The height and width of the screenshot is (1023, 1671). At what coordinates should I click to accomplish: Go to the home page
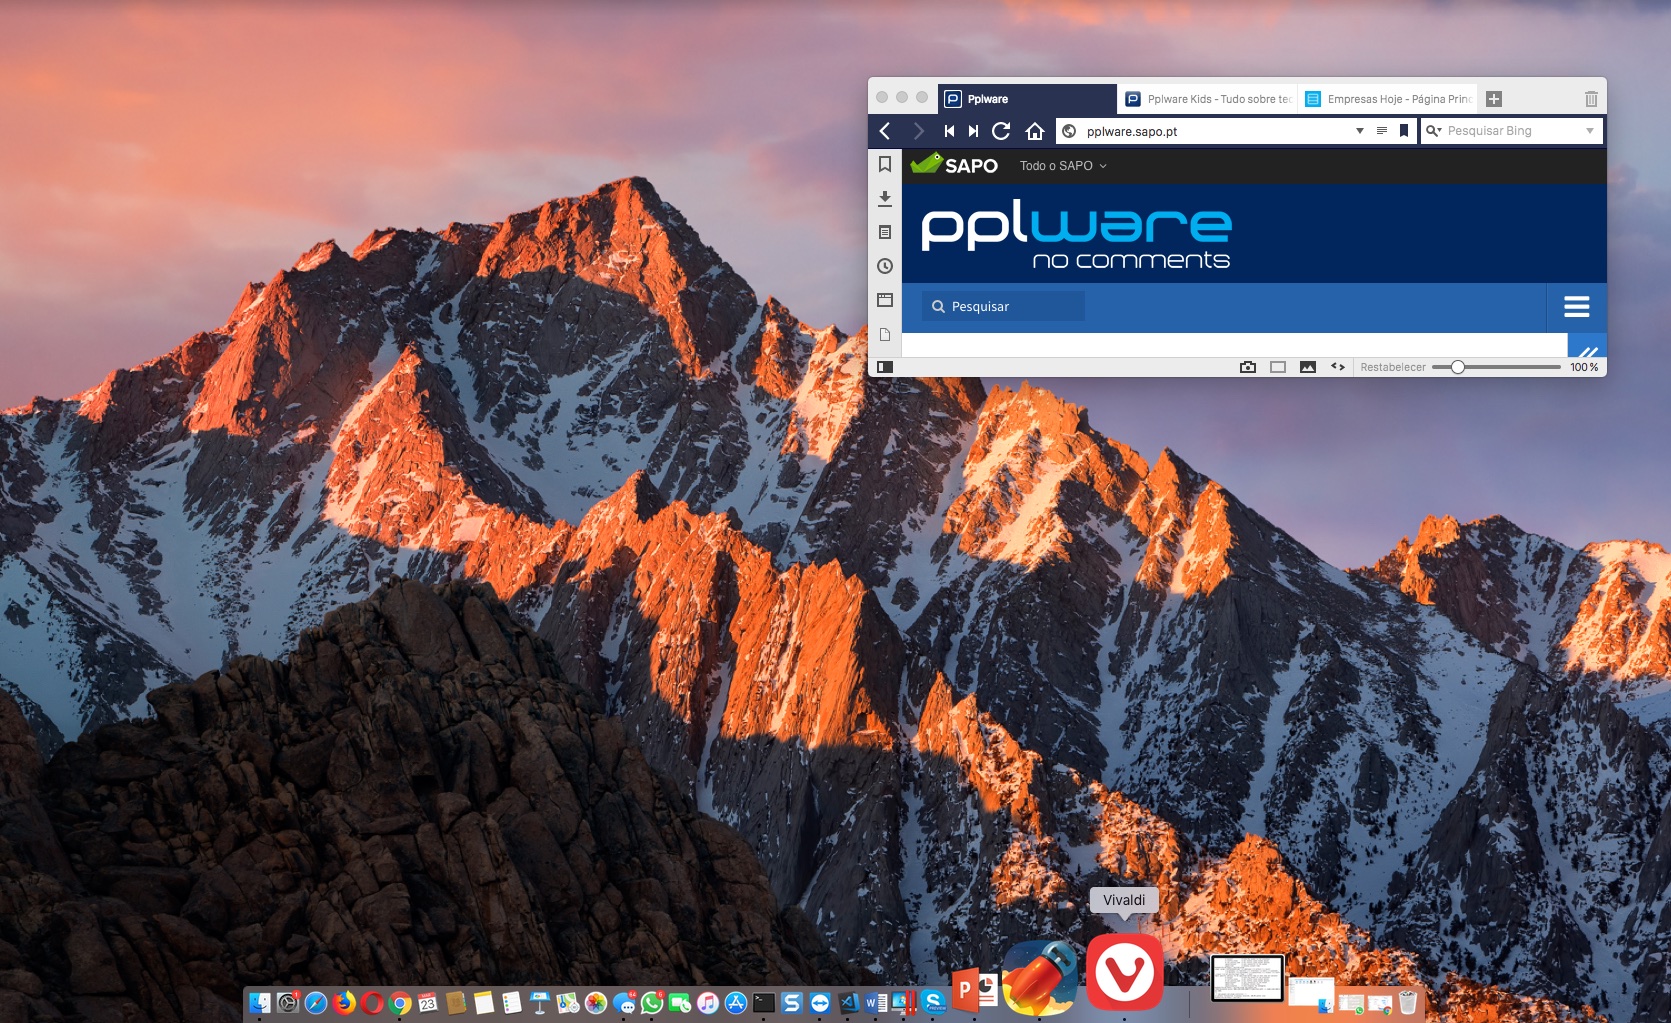coord(1035,131)
